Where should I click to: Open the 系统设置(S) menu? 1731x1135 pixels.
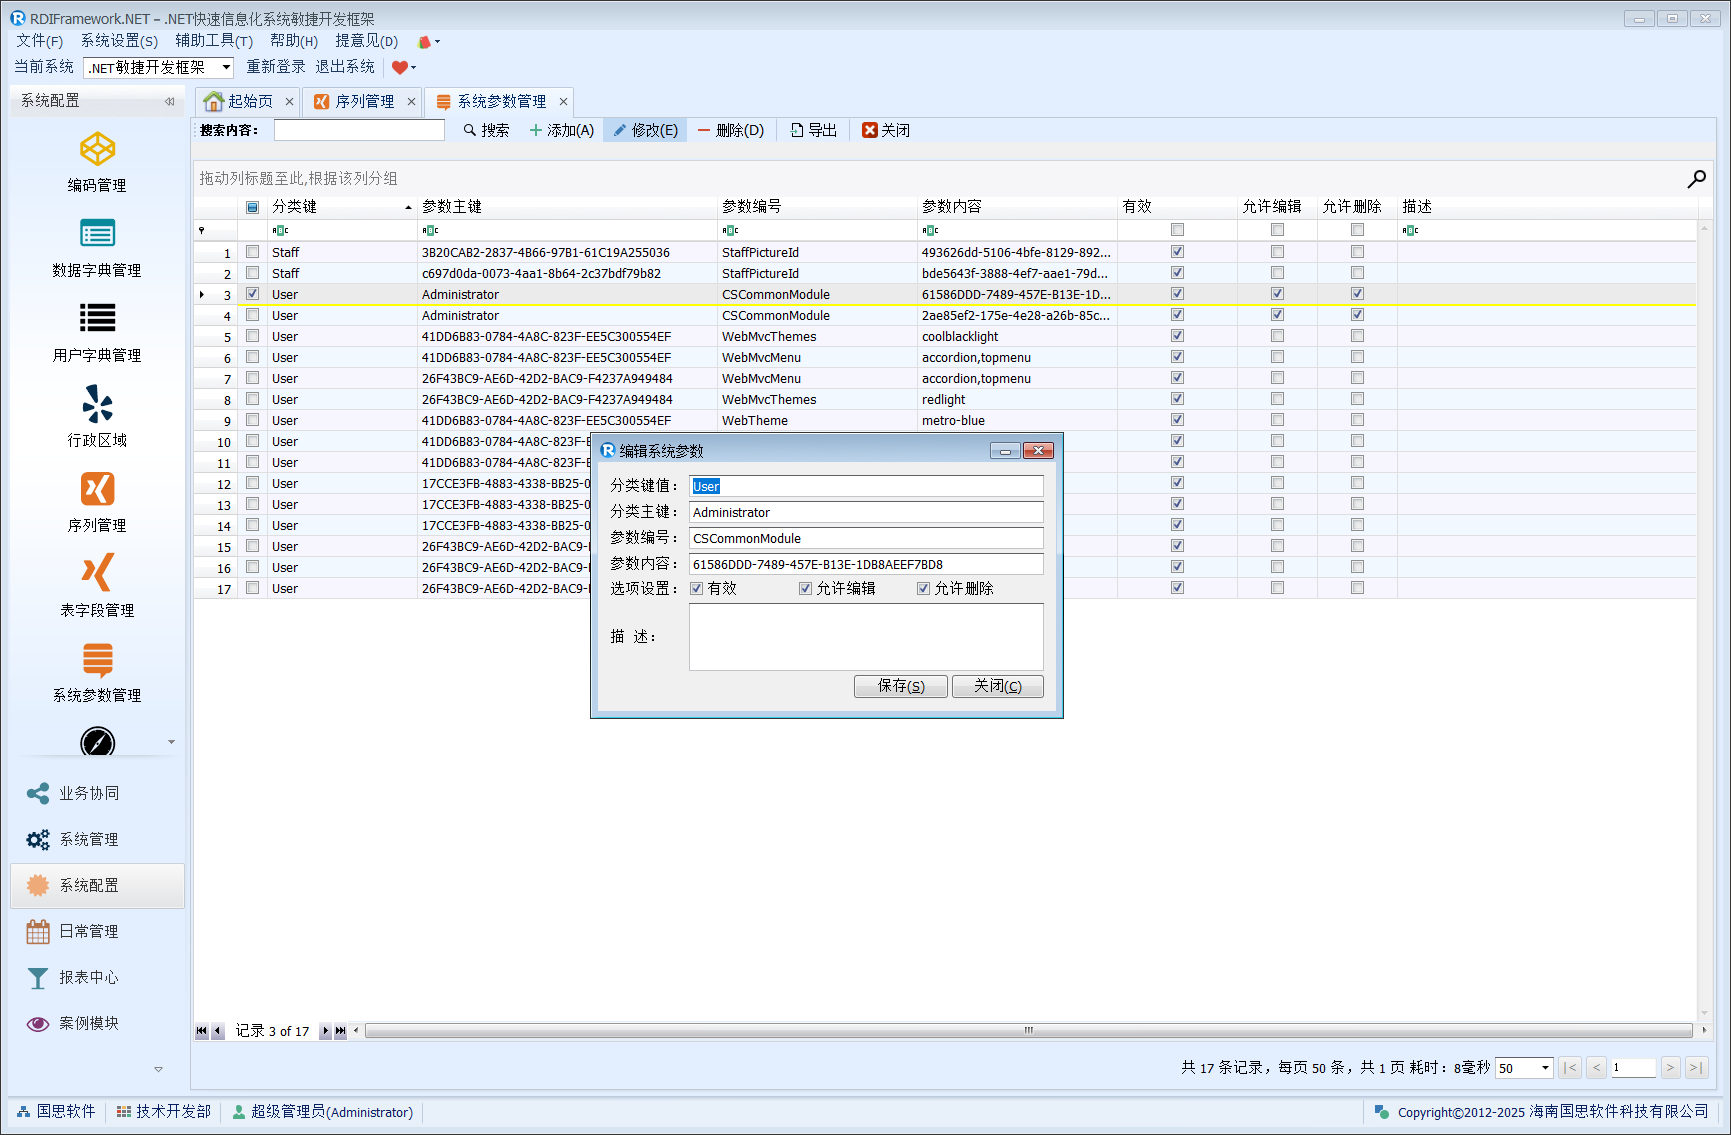coord(119,41)
